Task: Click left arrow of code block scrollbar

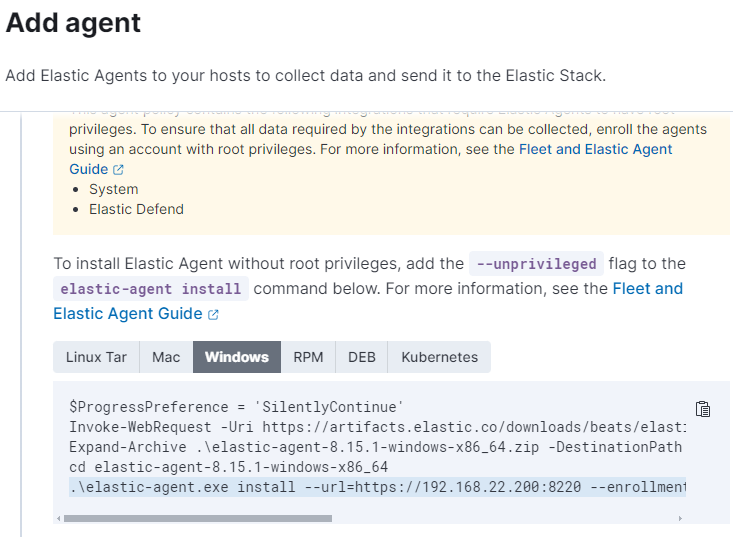Action: pyautogui.click(x=58, y=519)
